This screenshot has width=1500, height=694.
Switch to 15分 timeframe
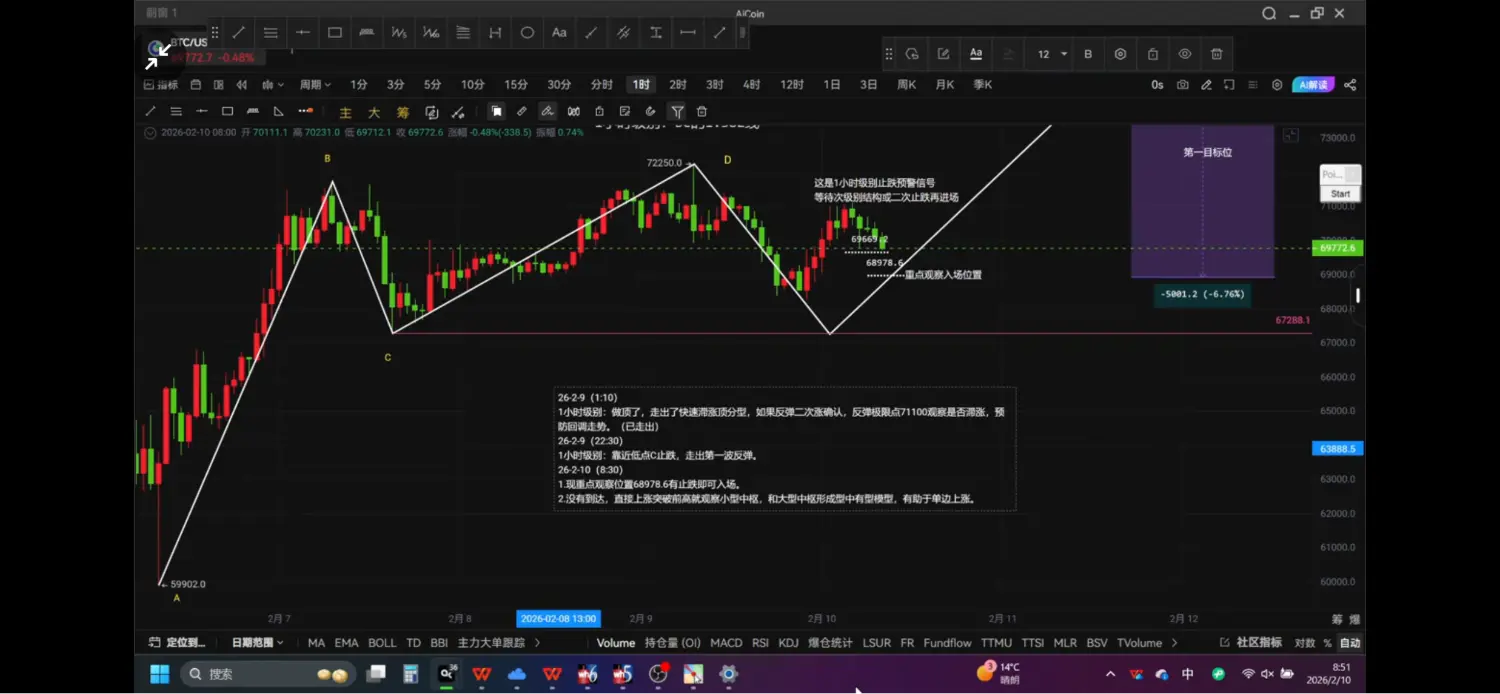click(516, 85)
